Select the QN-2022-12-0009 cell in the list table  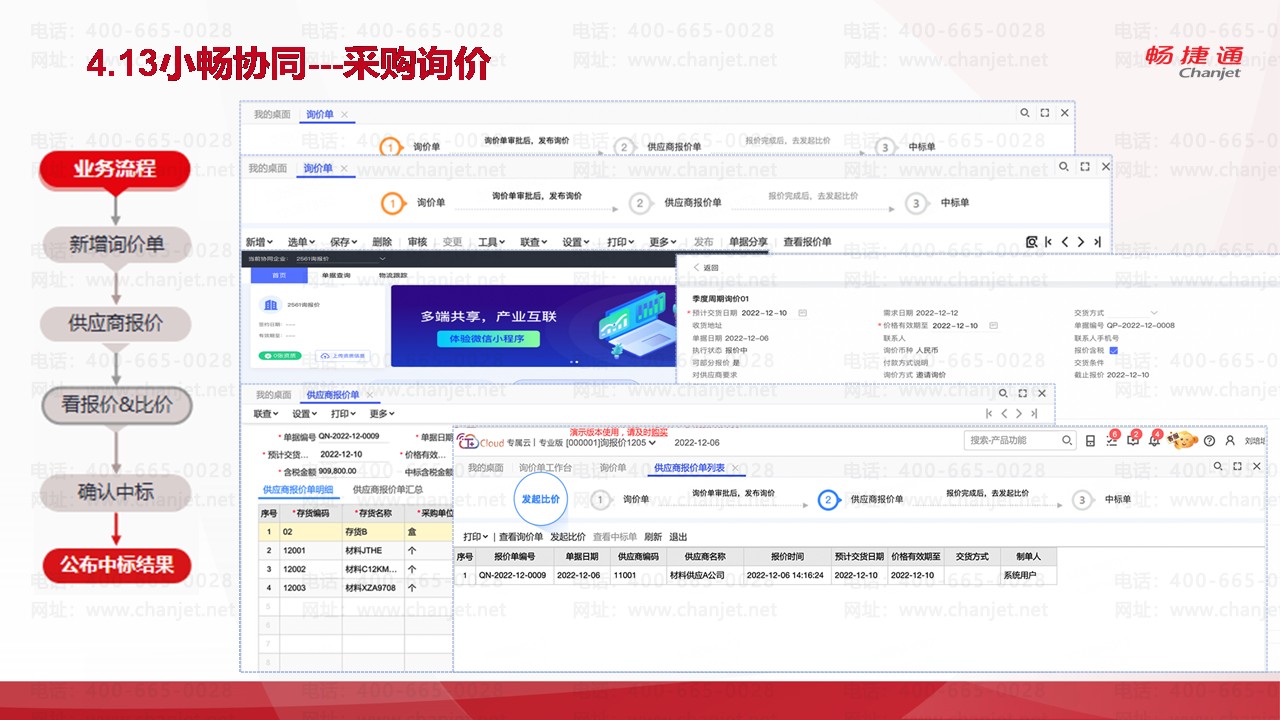pos(513,576)
